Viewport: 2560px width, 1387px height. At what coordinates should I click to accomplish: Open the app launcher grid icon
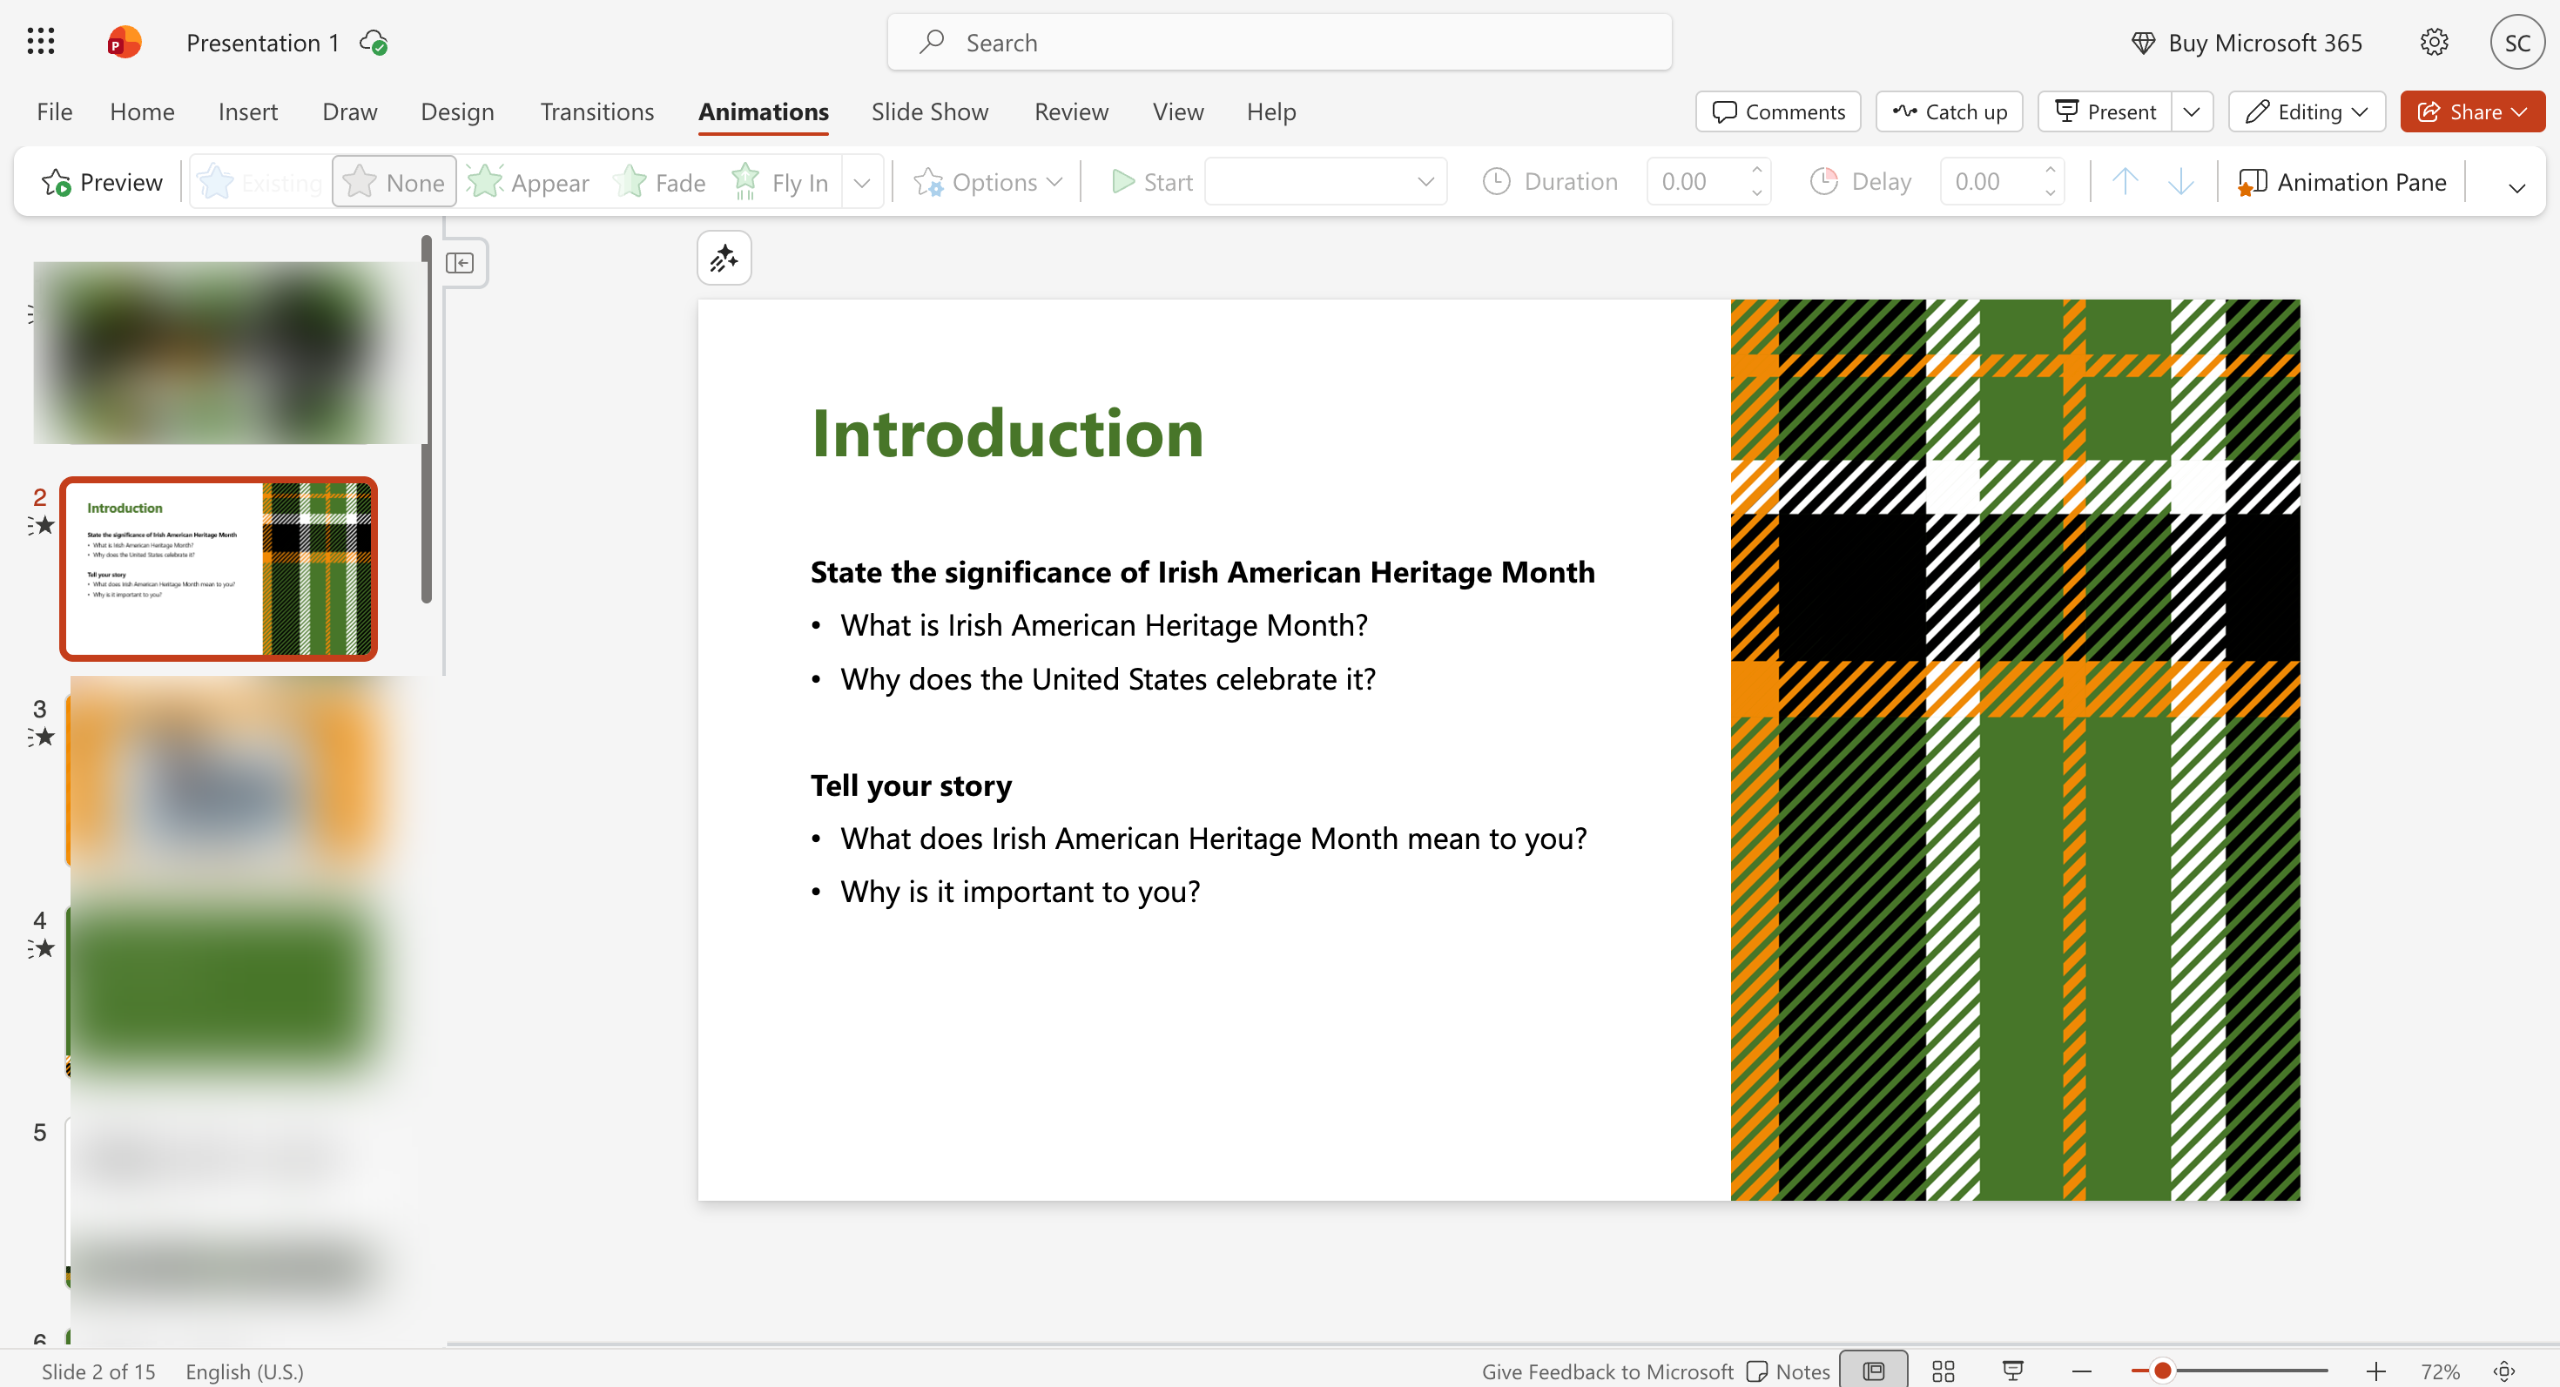[x=41, y=42]
